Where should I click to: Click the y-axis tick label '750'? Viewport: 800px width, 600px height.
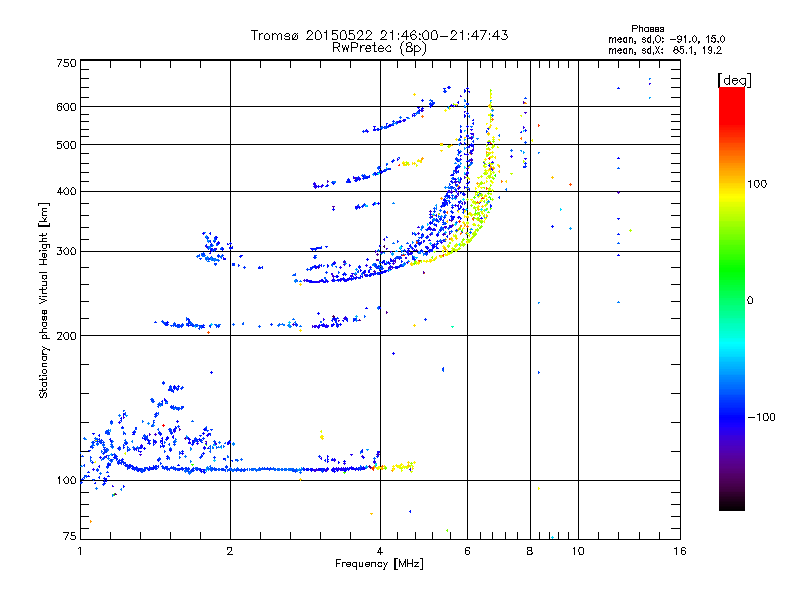click(67, 63)
